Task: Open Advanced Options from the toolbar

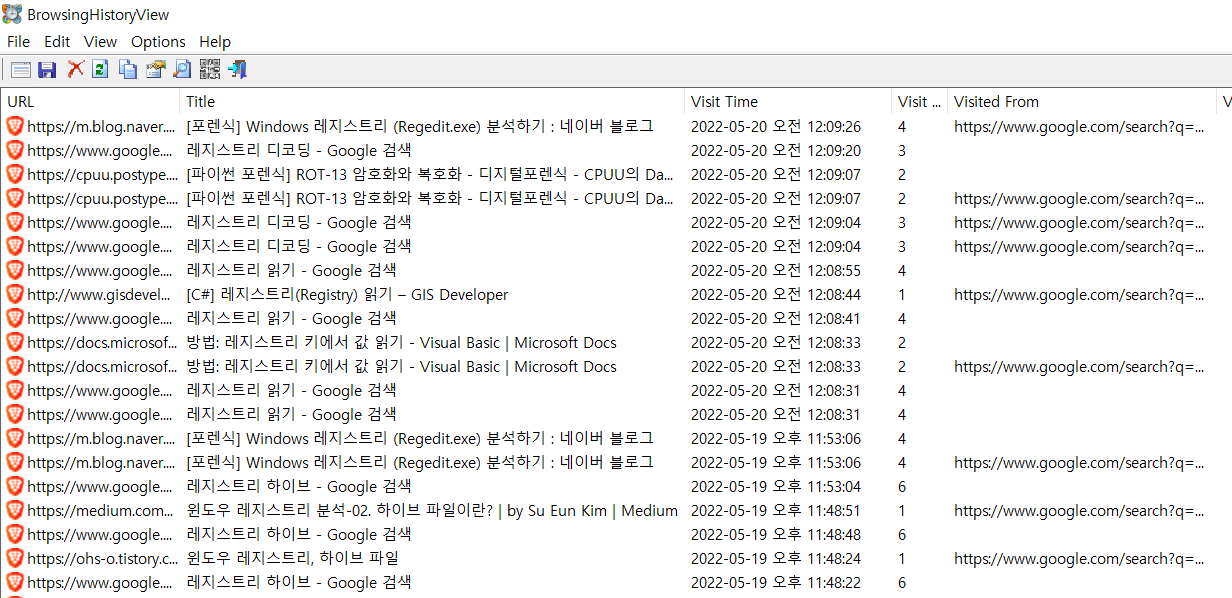Action: (21, 69)
